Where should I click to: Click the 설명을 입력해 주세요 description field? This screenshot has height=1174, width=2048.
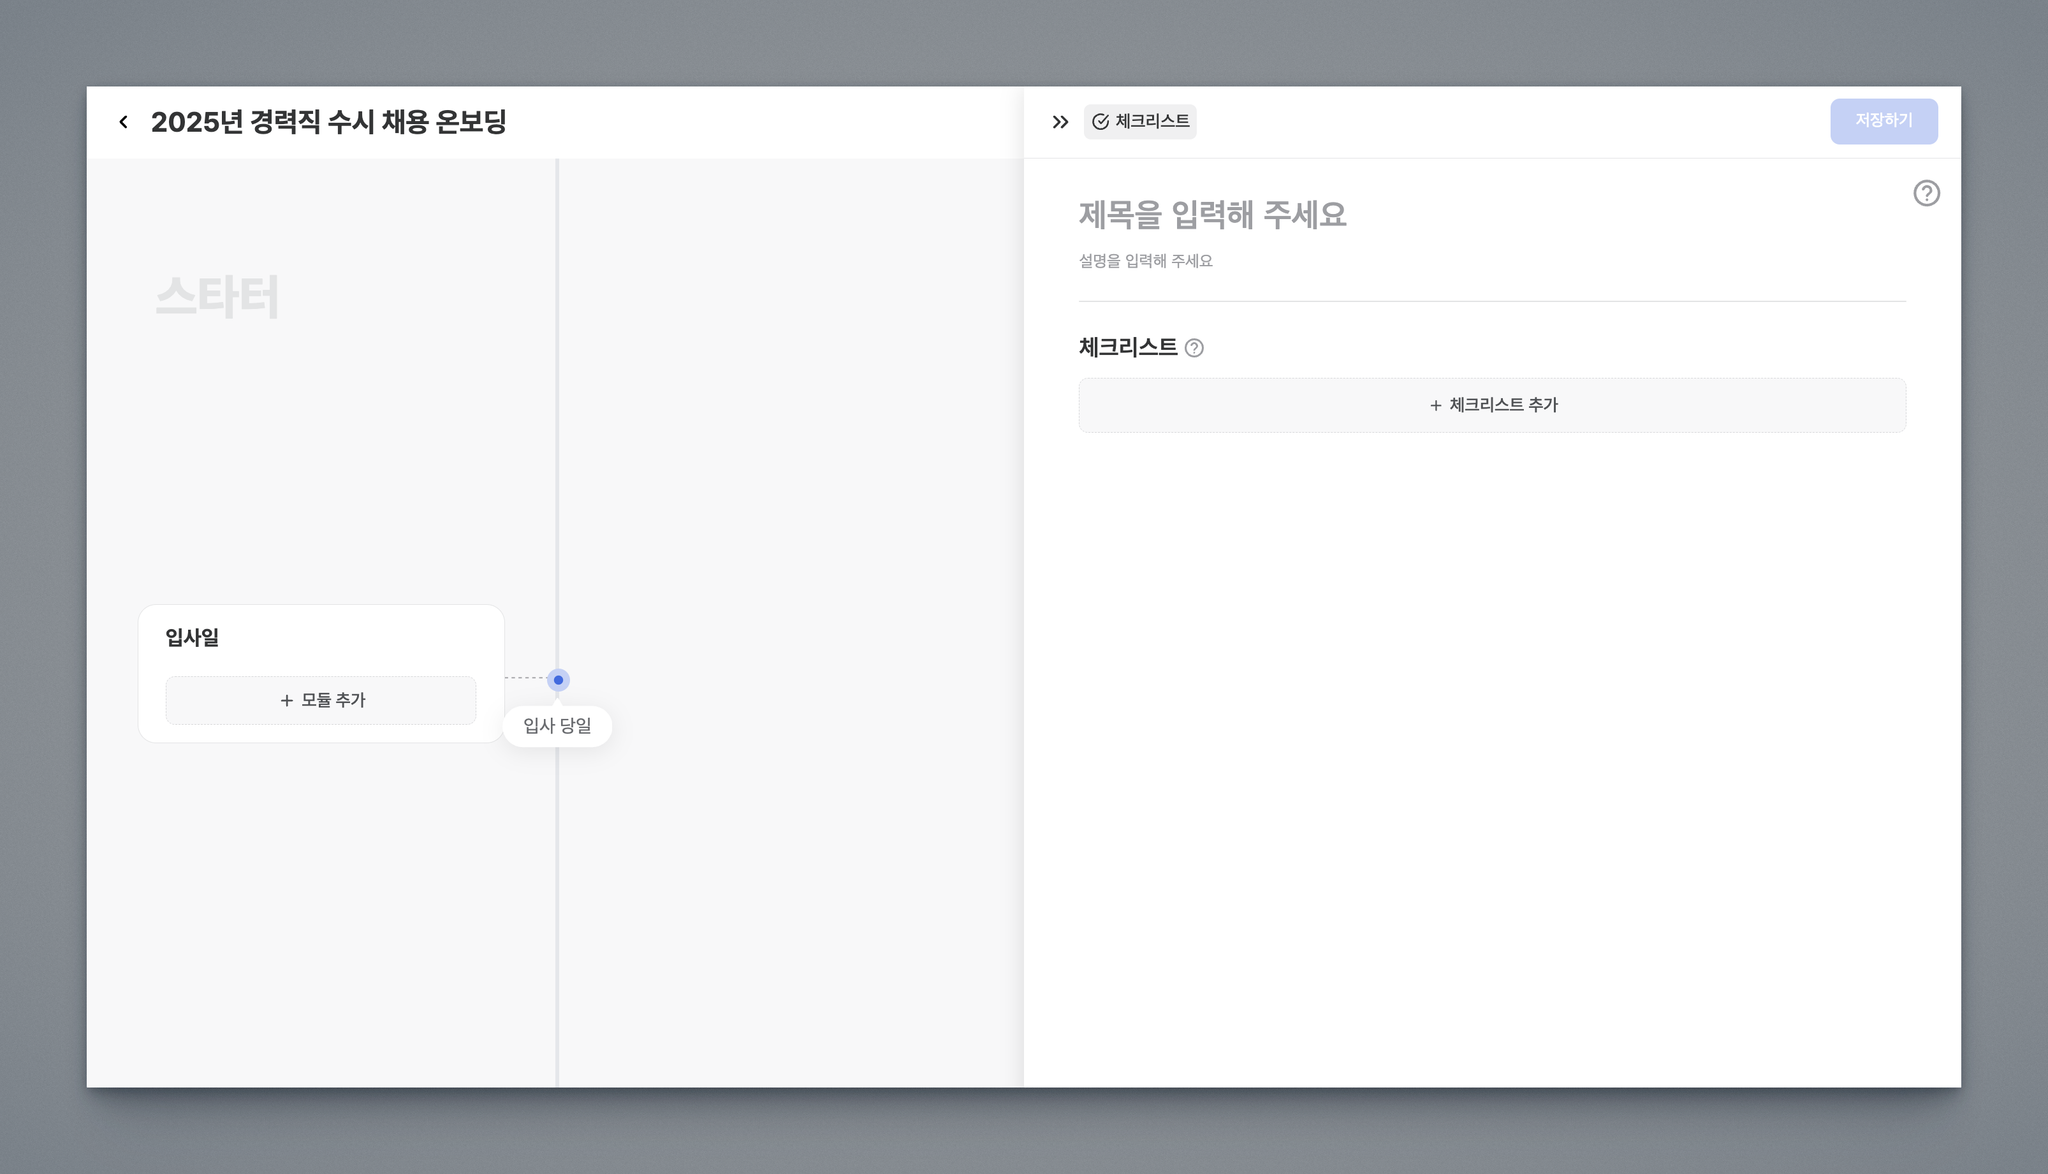pos(1145,261)
